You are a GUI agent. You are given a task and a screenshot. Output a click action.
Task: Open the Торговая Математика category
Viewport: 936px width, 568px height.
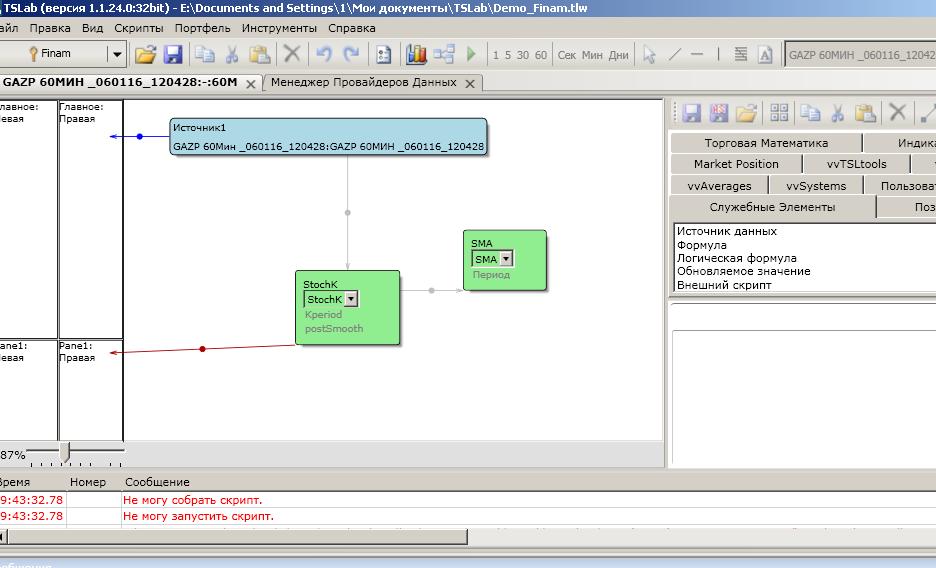coord(765,143)
